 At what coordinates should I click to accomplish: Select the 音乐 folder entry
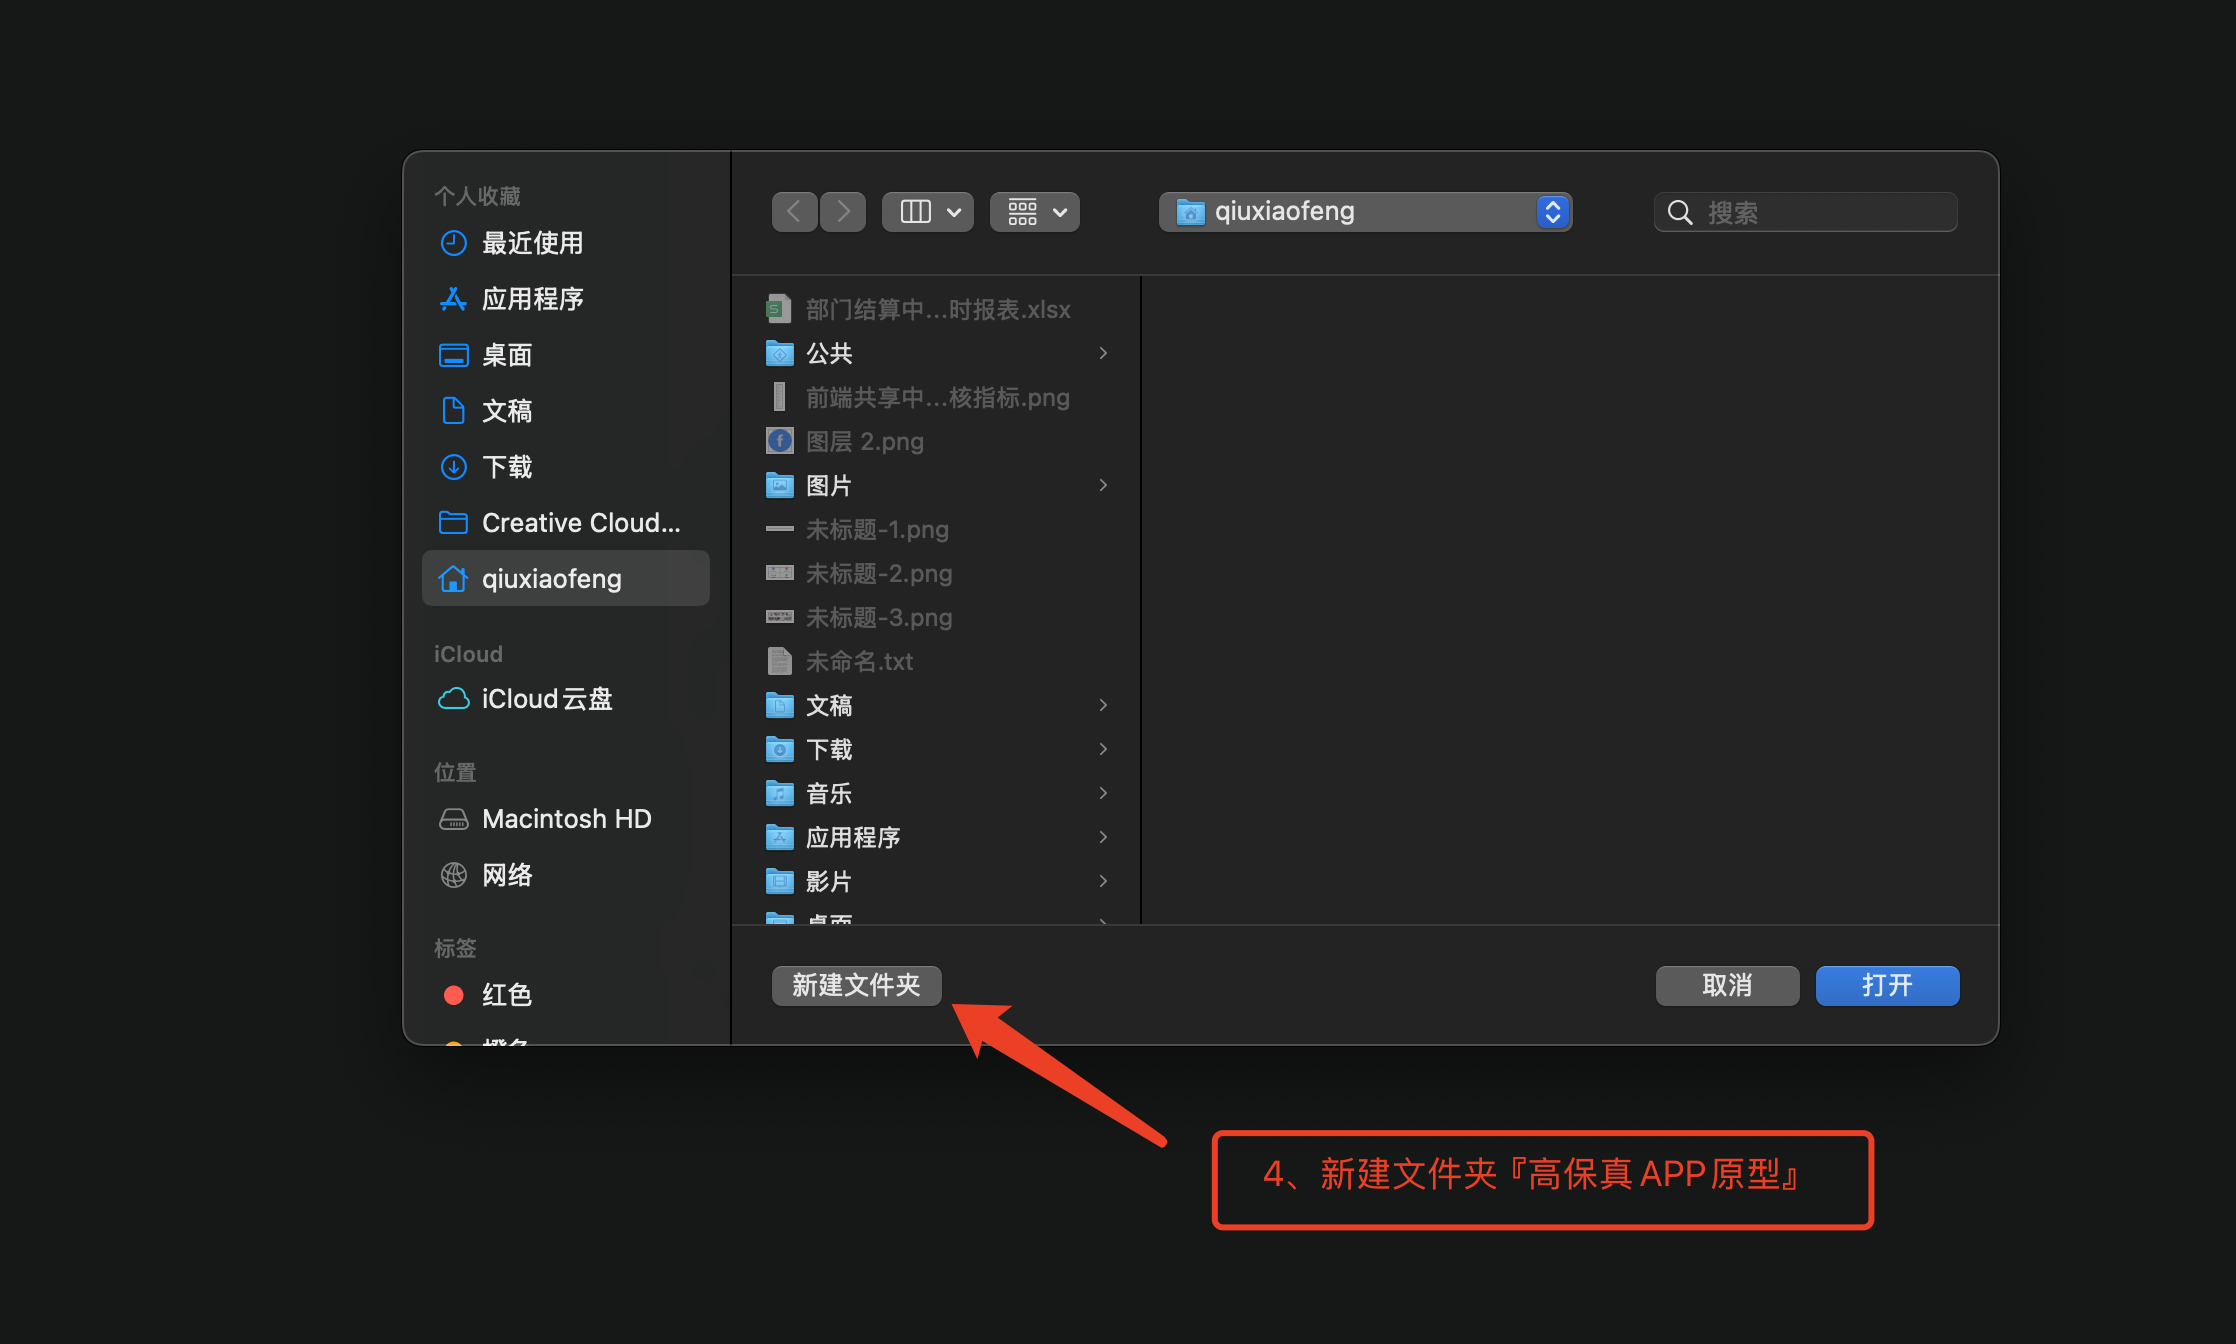(x=829, y=793)
